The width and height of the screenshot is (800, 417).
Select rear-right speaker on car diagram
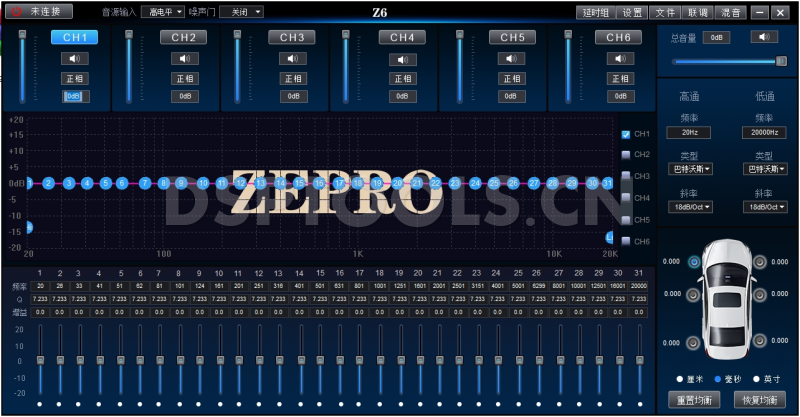(x=760, y=340)
